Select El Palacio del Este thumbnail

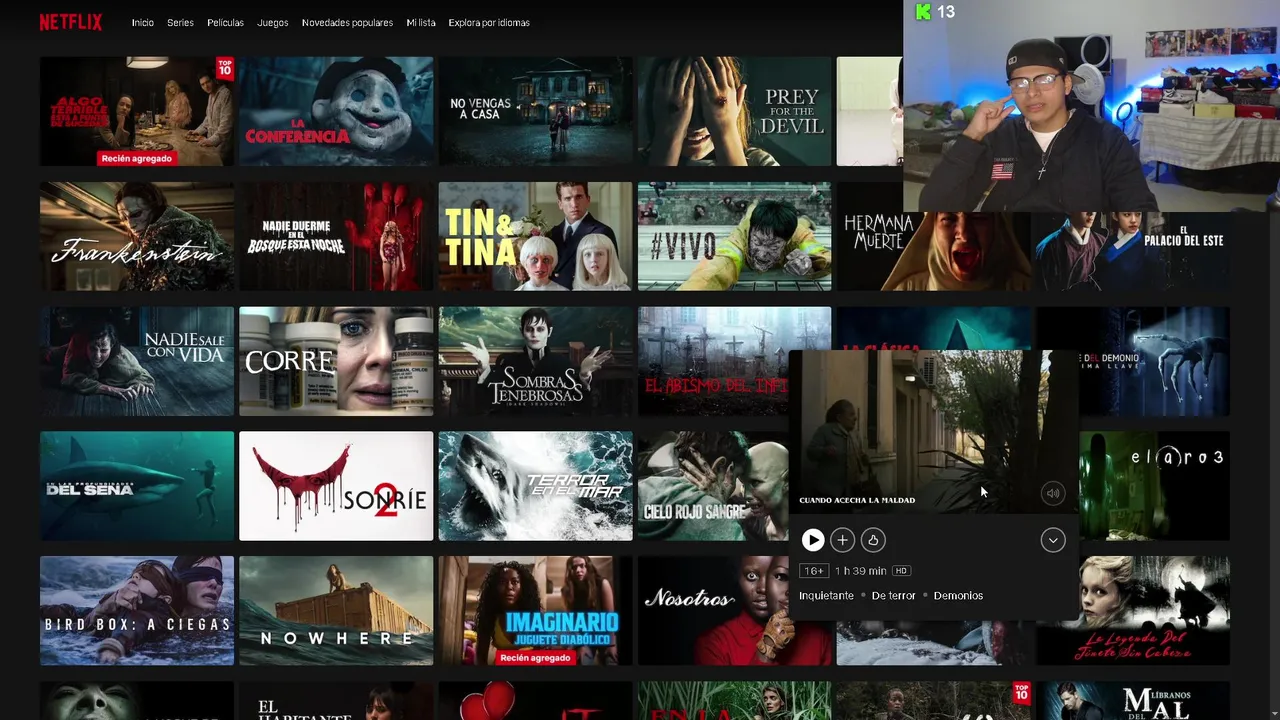point(1133,251)
